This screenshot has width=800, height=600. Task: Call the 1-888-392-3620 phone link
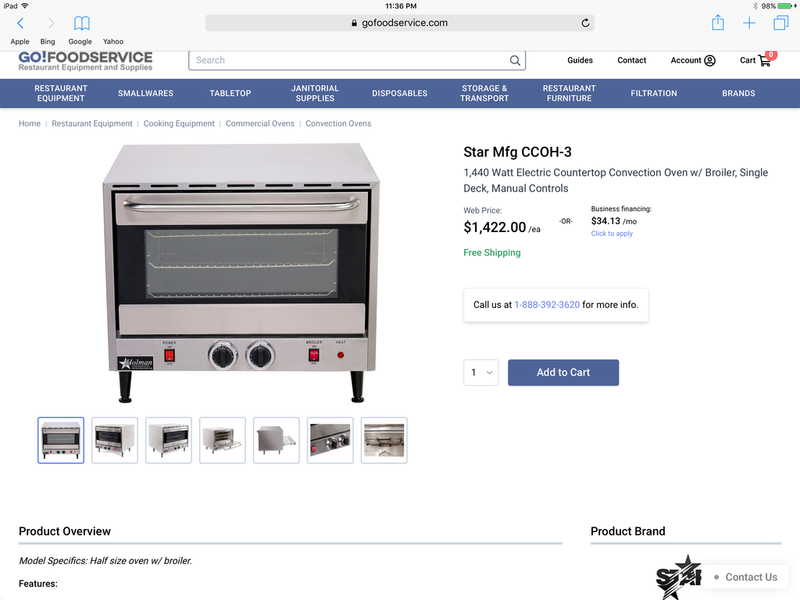(x=547, y=305)
